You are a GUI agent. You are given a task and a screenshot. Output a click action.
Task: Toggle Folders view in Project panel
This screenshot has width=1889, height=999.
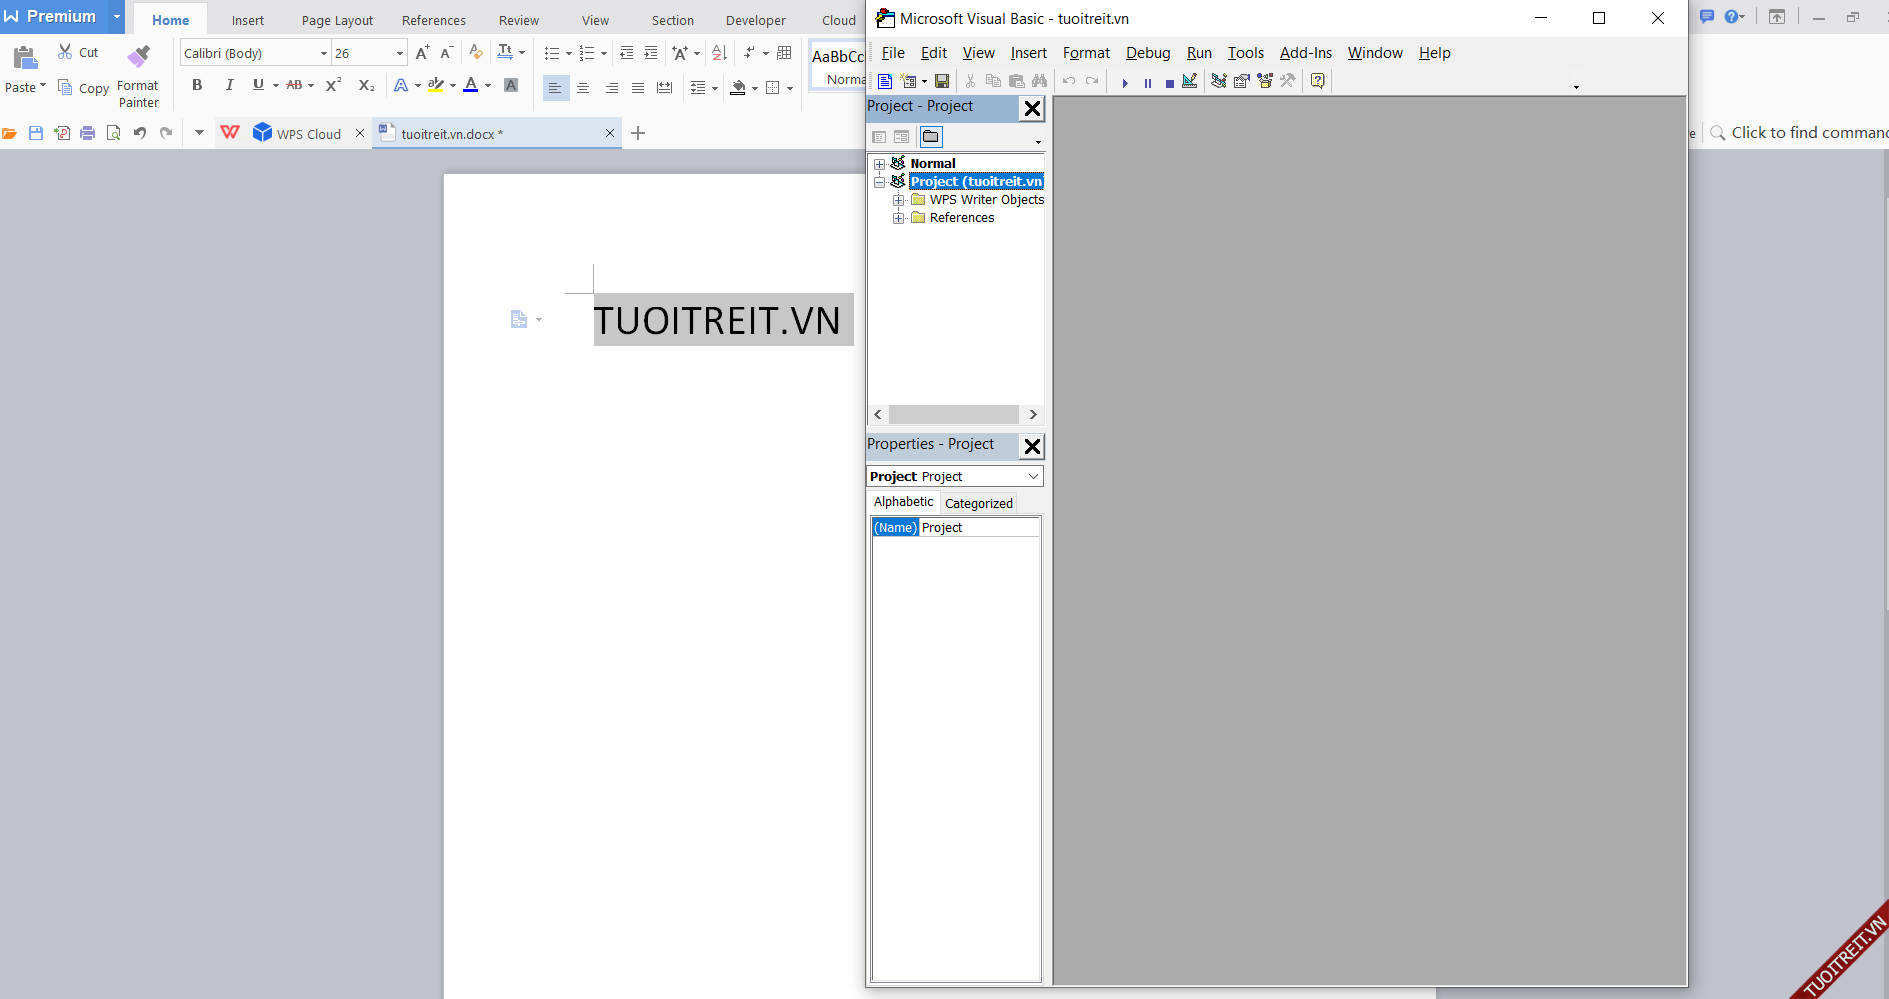tap(930, 137)
